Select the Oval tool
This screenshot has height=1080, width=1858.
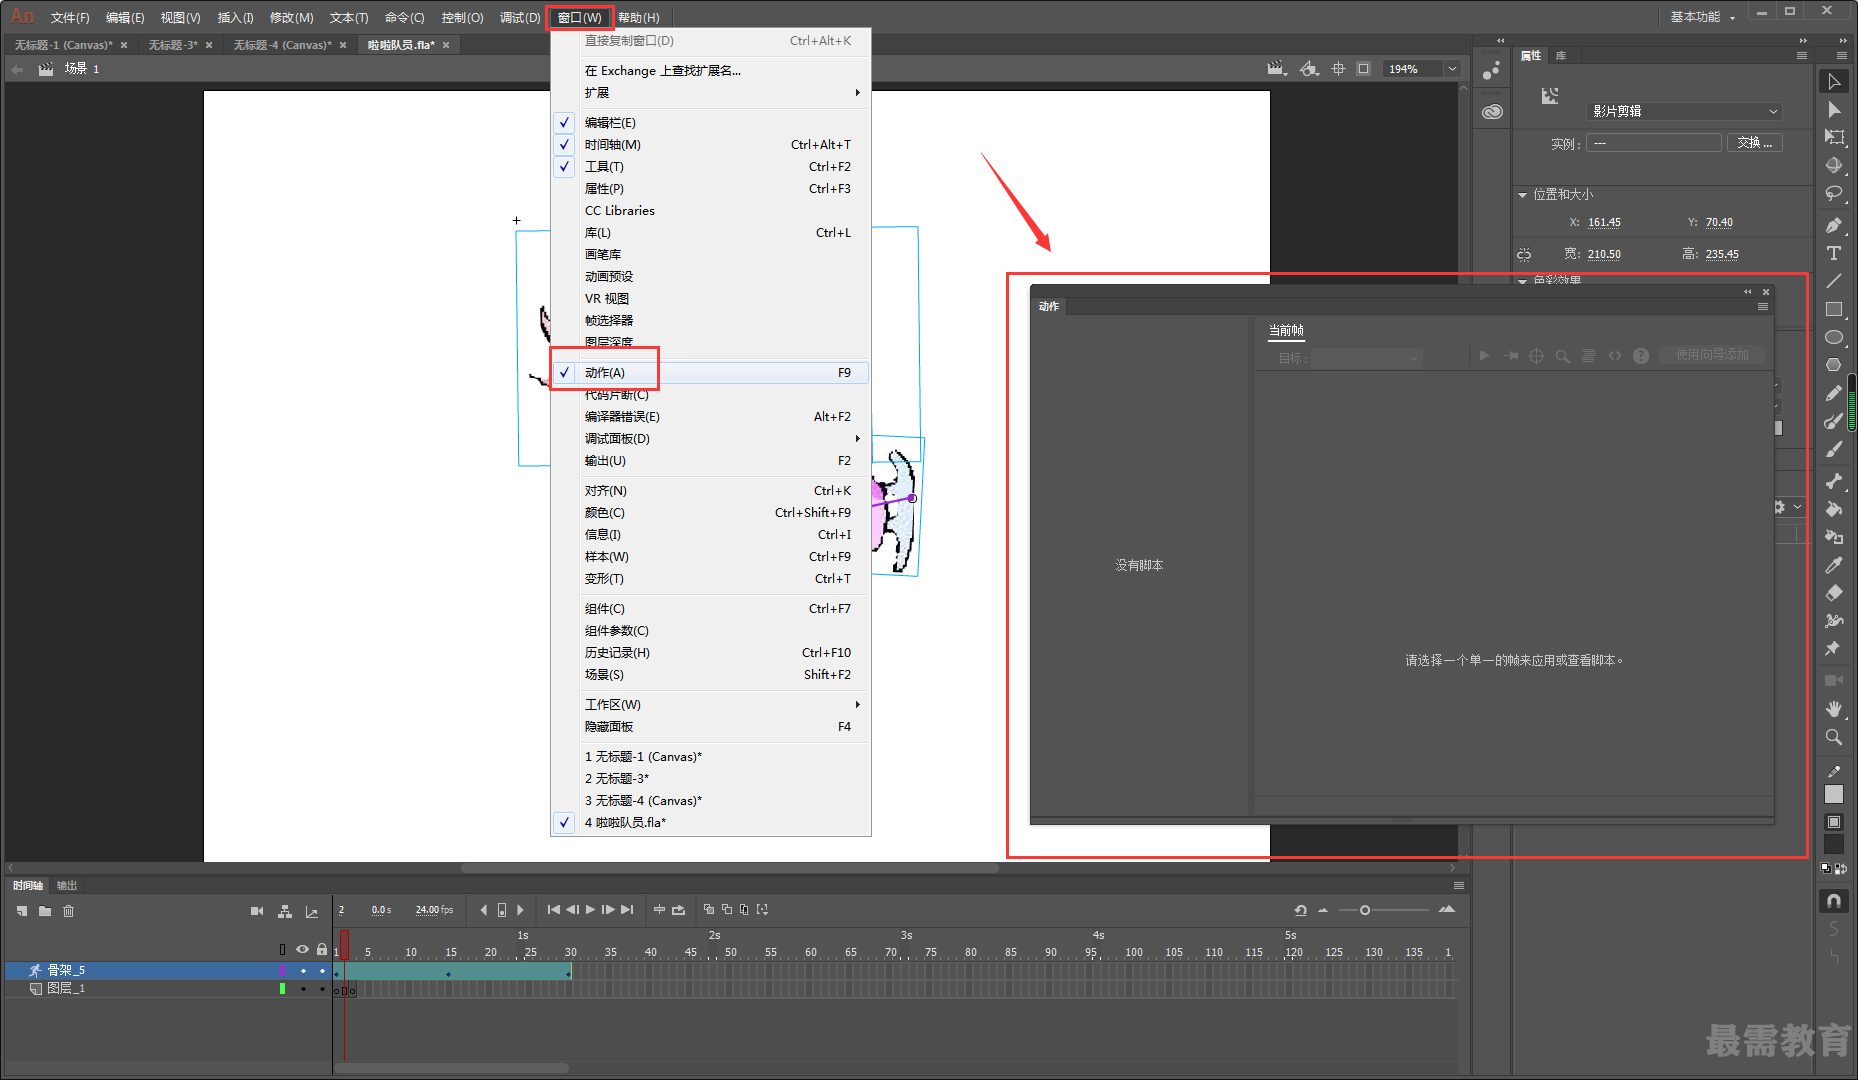[1834, 337]
